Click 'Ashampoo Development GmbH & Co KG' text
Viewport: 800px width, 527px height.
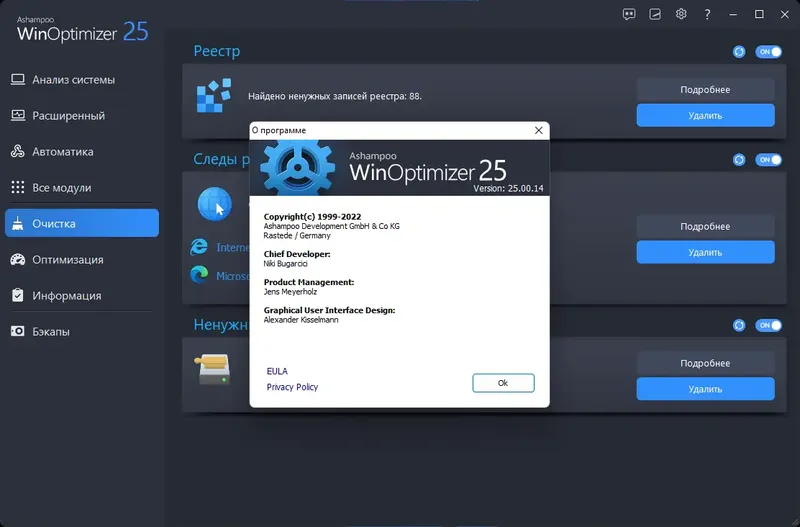click(x=332, y=226)
